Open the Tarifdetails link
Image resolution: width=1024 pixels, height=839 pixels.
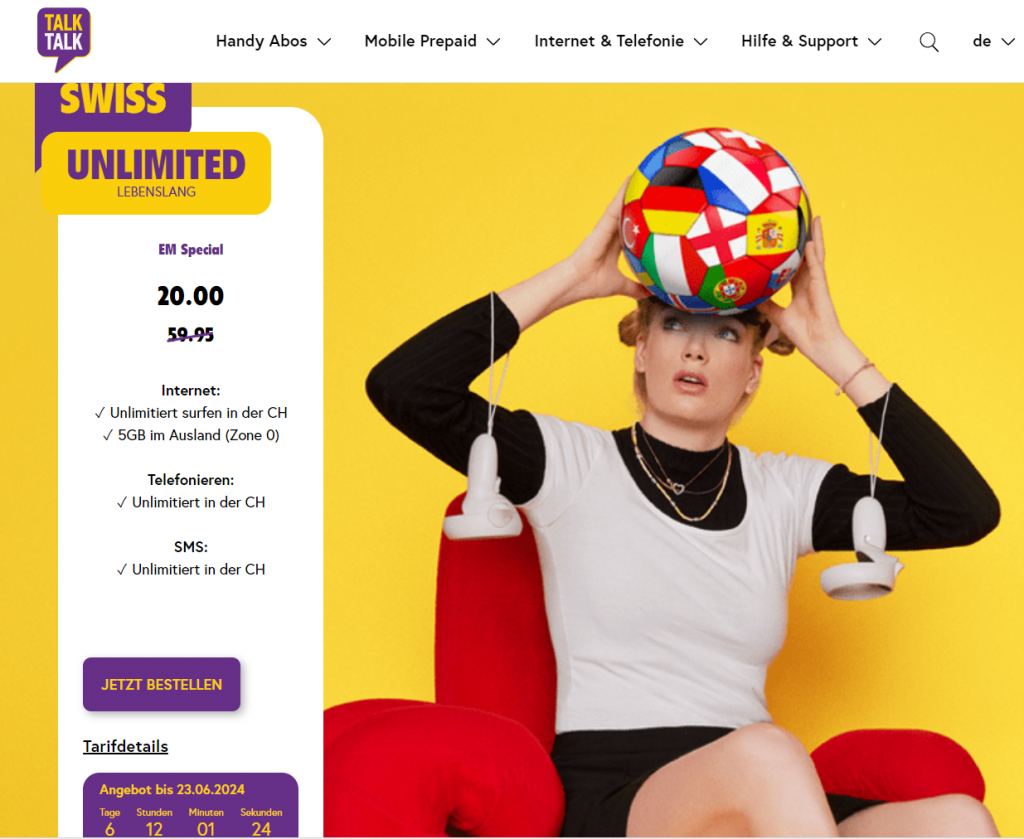125,746
